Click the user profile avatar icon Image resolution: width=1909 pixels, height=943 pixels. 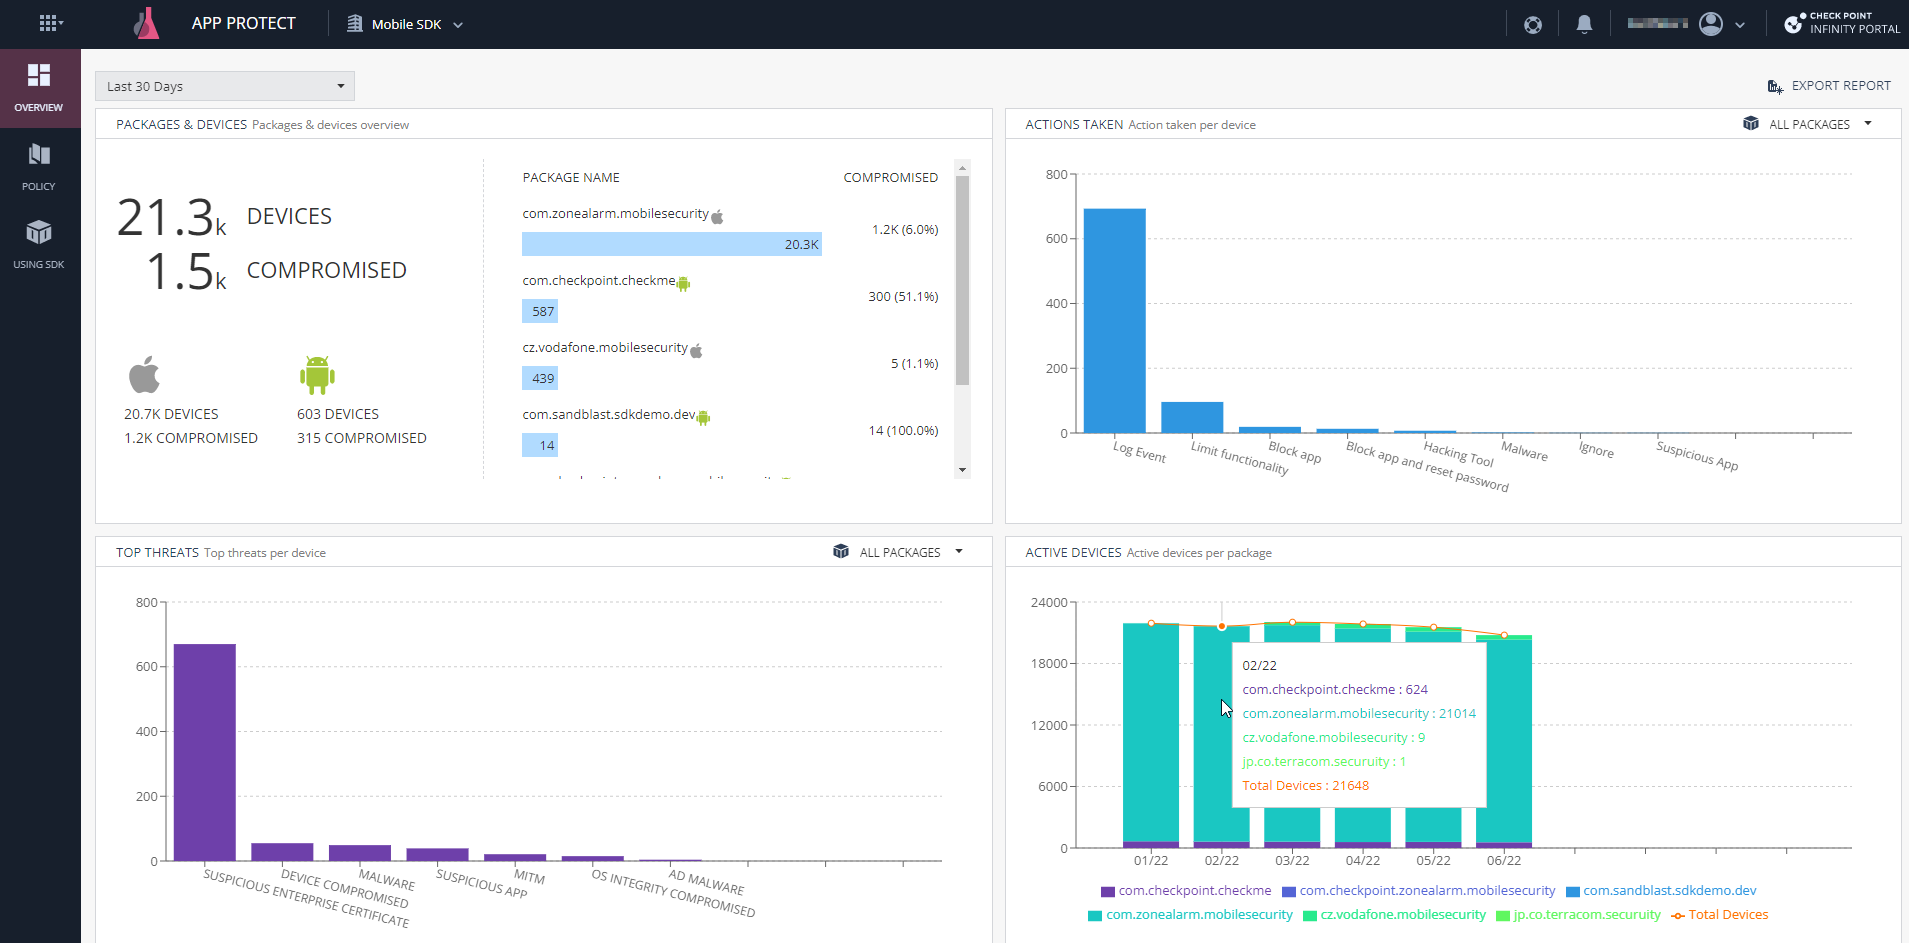point(1711,23)
